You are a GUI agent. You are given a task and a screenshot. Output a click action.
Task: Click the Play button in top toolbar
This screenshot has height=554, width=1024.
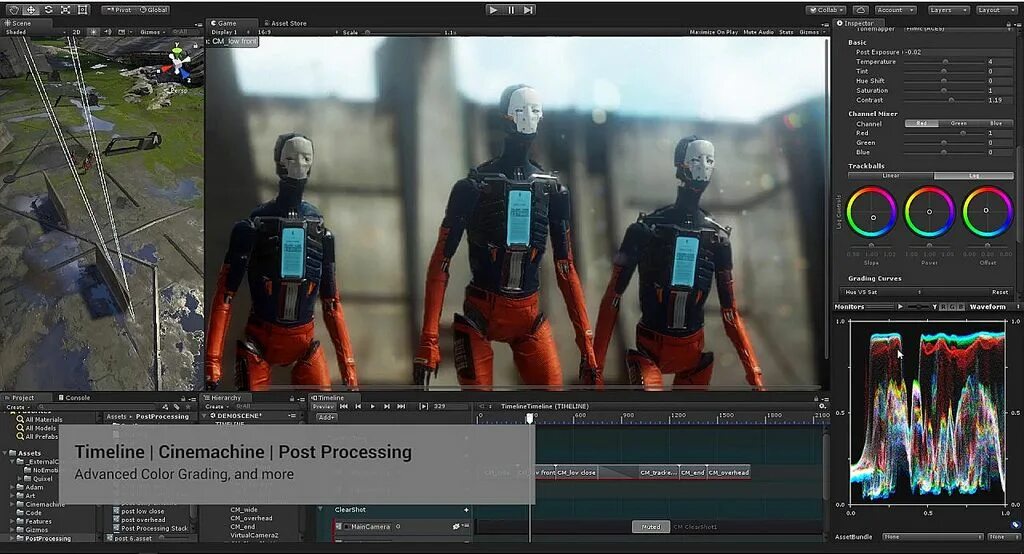[x=494, y=10]
